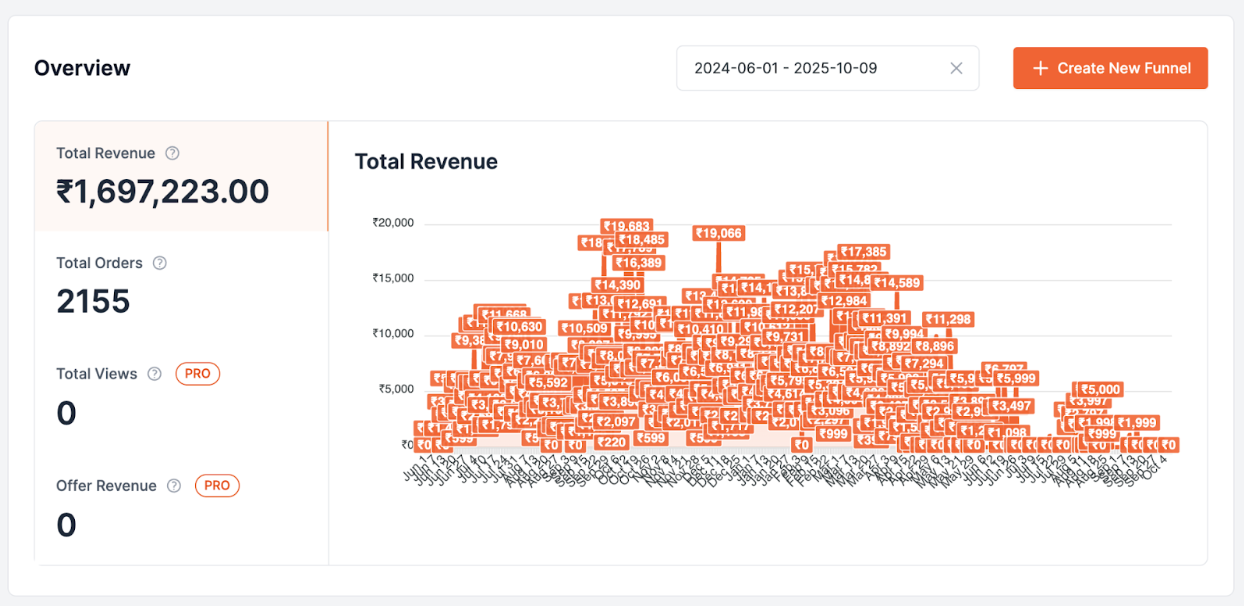Image resolution: width=1244 pixels, height=606 pixels.
Task: Clear the date range with the X icon
Action: 956,68
